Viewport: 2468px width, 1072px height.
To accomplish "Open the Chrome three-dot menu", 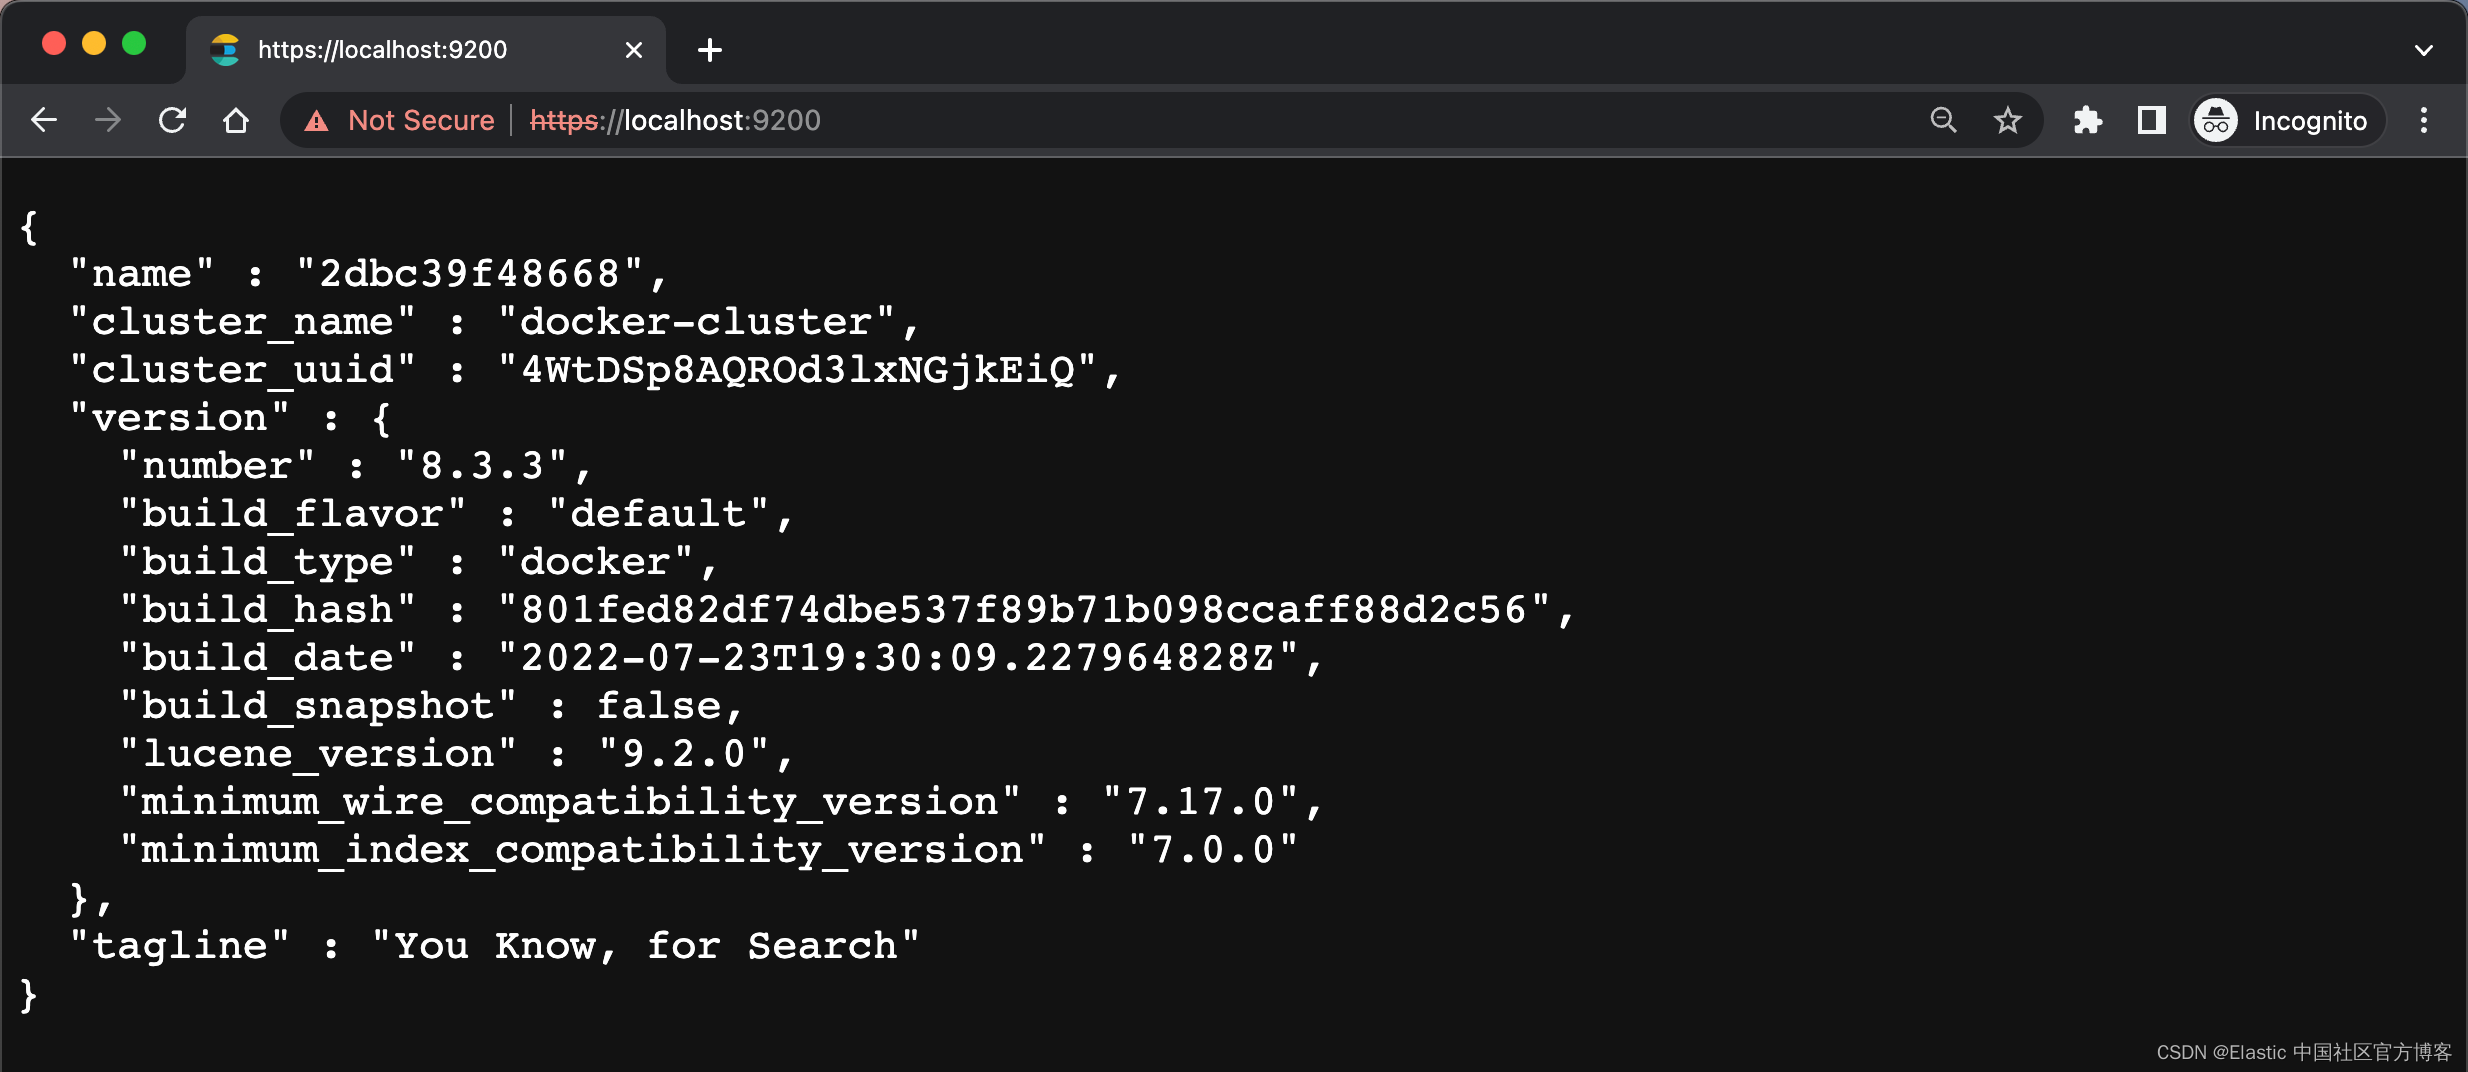I will click(x=2424, y=120).
